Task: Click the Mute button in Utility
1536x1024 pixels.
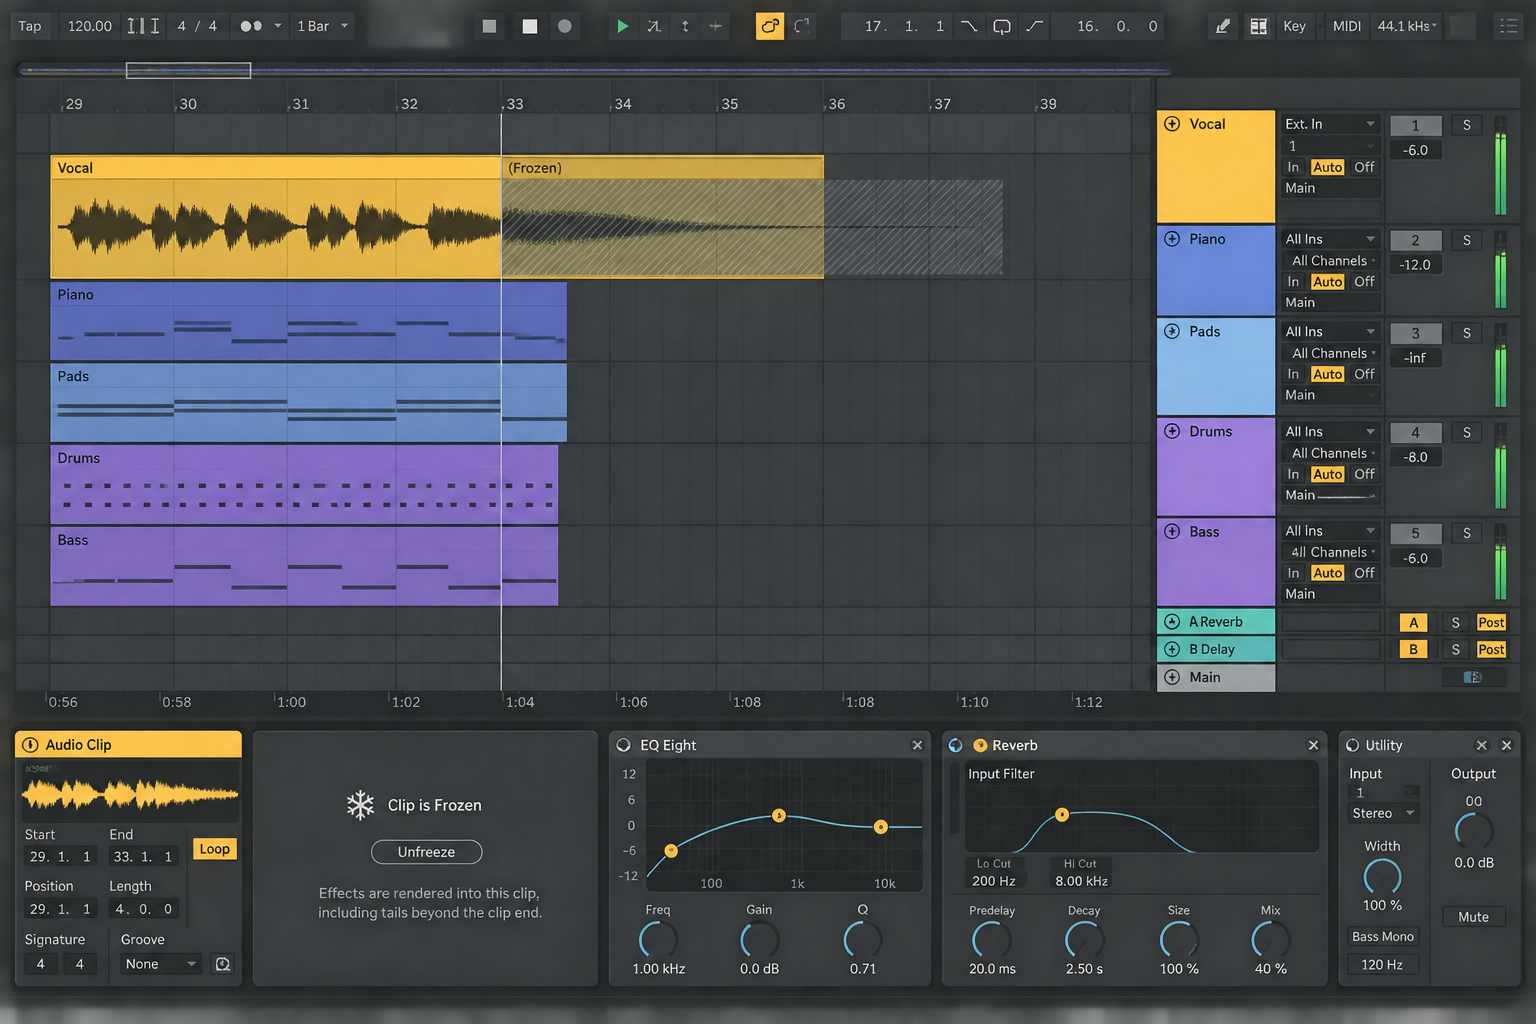Action: click(x=1473, y=917)
